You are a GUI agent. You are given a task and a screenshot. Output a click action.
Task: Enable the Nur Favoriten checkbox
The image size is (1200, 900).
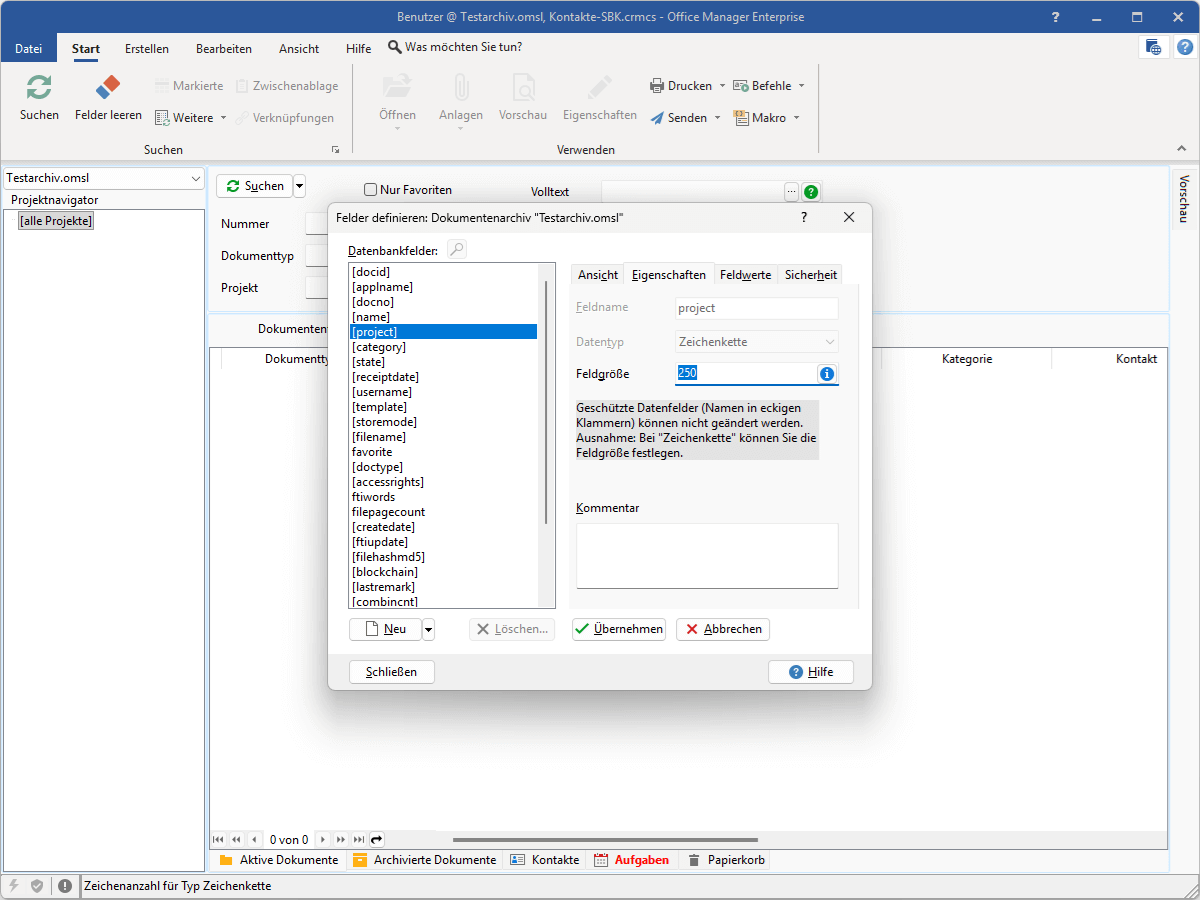tap(371, 190)
